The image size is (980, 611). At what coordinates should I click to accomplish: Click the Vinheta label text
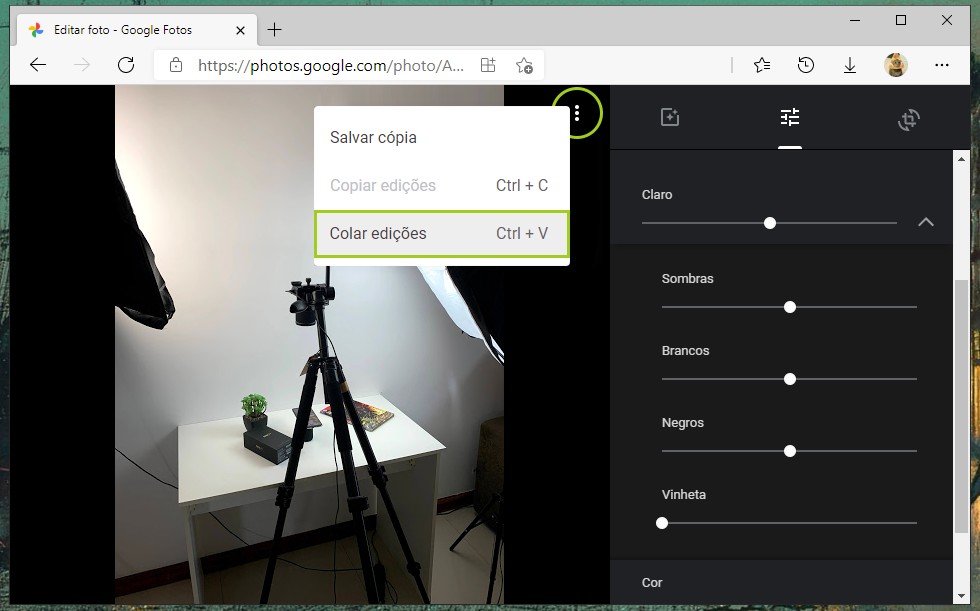click(684, 495)
